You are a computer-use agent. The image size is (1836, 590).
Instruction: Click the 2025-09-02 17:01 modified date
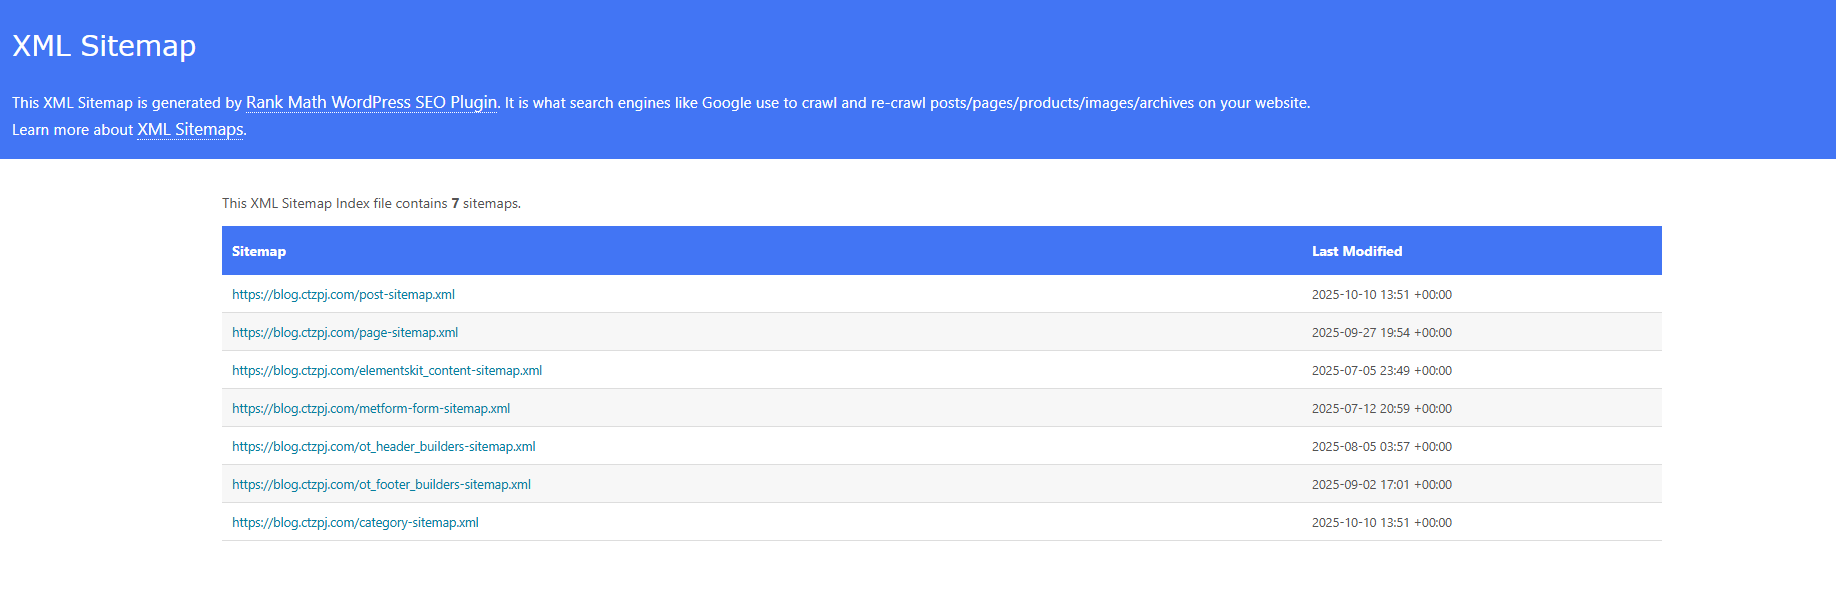(x=1381, y=485)
